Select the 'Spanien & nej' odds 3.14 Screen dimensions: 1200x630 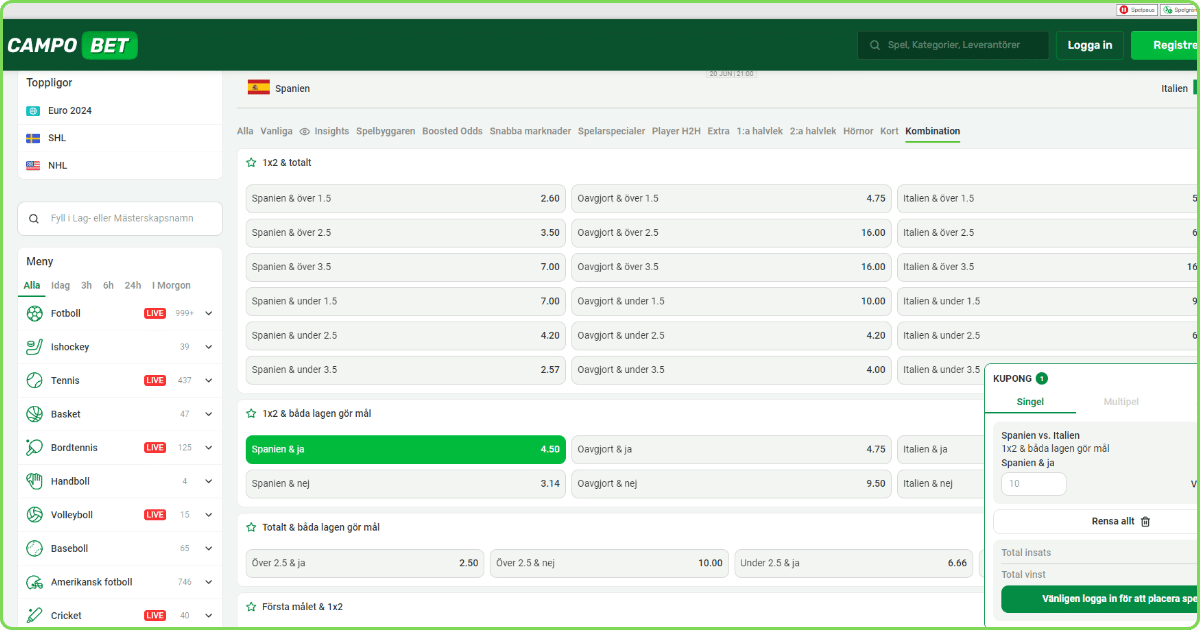(406, 484)
